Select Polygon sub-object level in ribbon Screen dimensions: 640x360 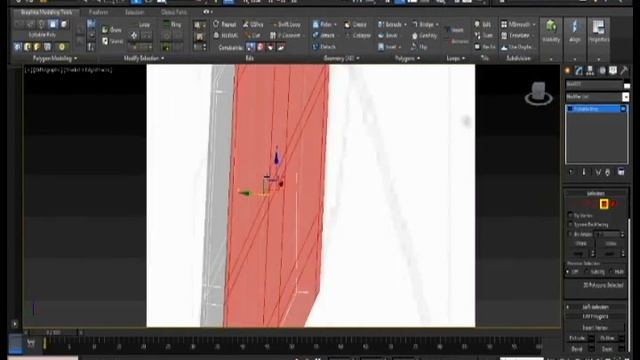click(53, 24)
